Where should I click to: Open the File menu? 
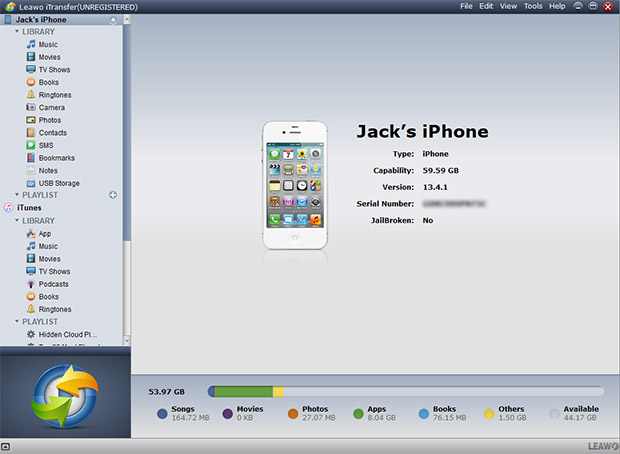point(466,7)
